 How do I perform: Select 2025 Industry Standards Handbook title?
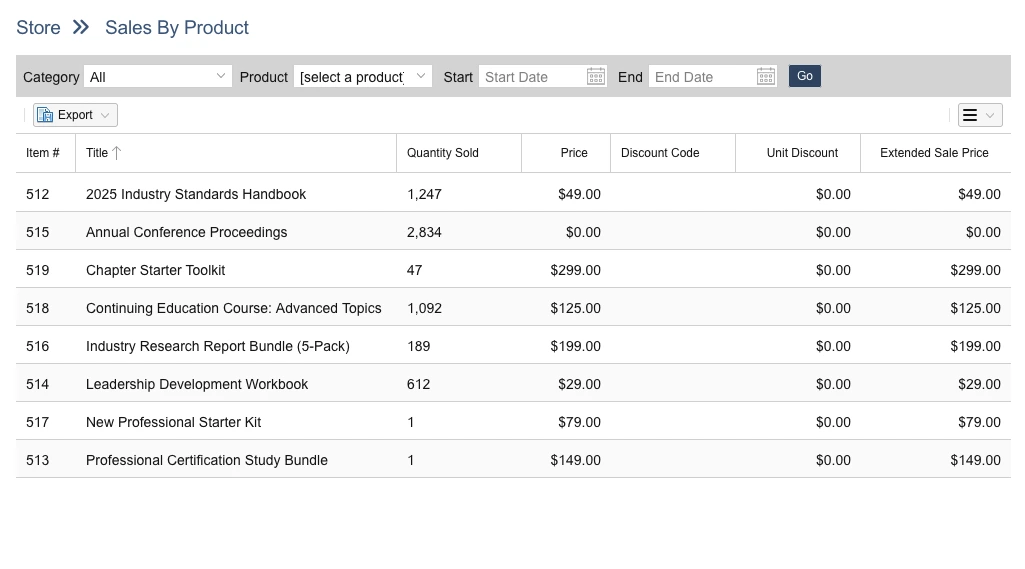click(196, 194)
